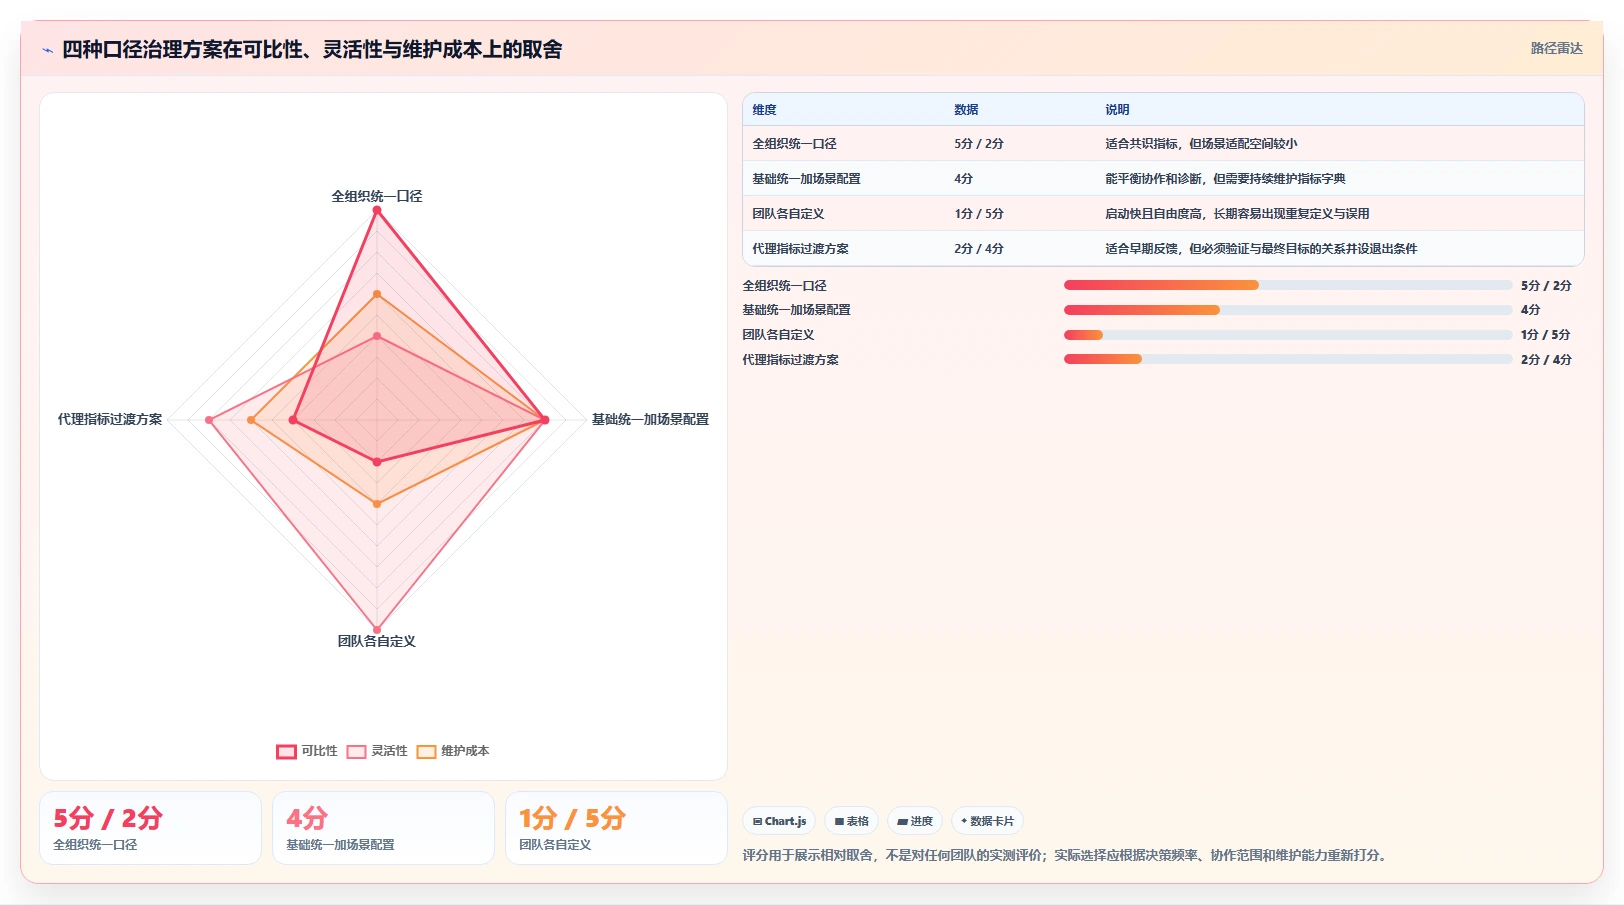The width and height of the screenshot is (1624, 905).
Task: Click the 表格 chip
Action: click(x=851, y=821)
